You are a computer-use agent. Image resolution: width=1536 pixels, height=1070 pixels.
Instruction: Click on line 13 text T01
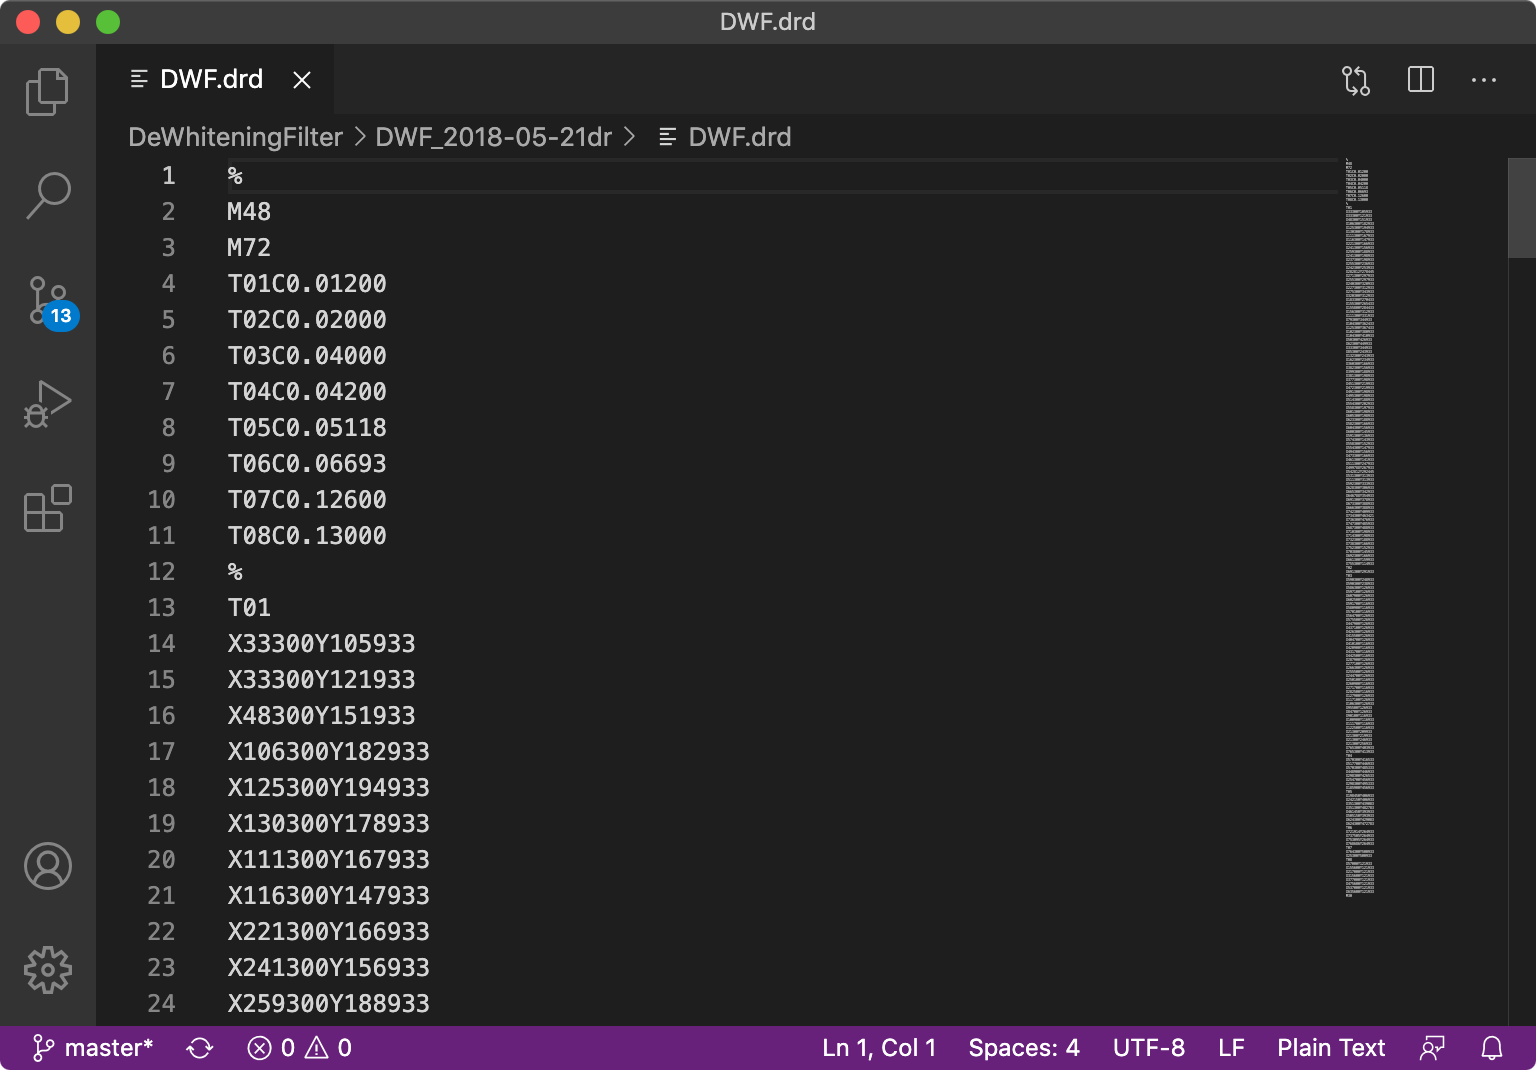coord(249,608)
